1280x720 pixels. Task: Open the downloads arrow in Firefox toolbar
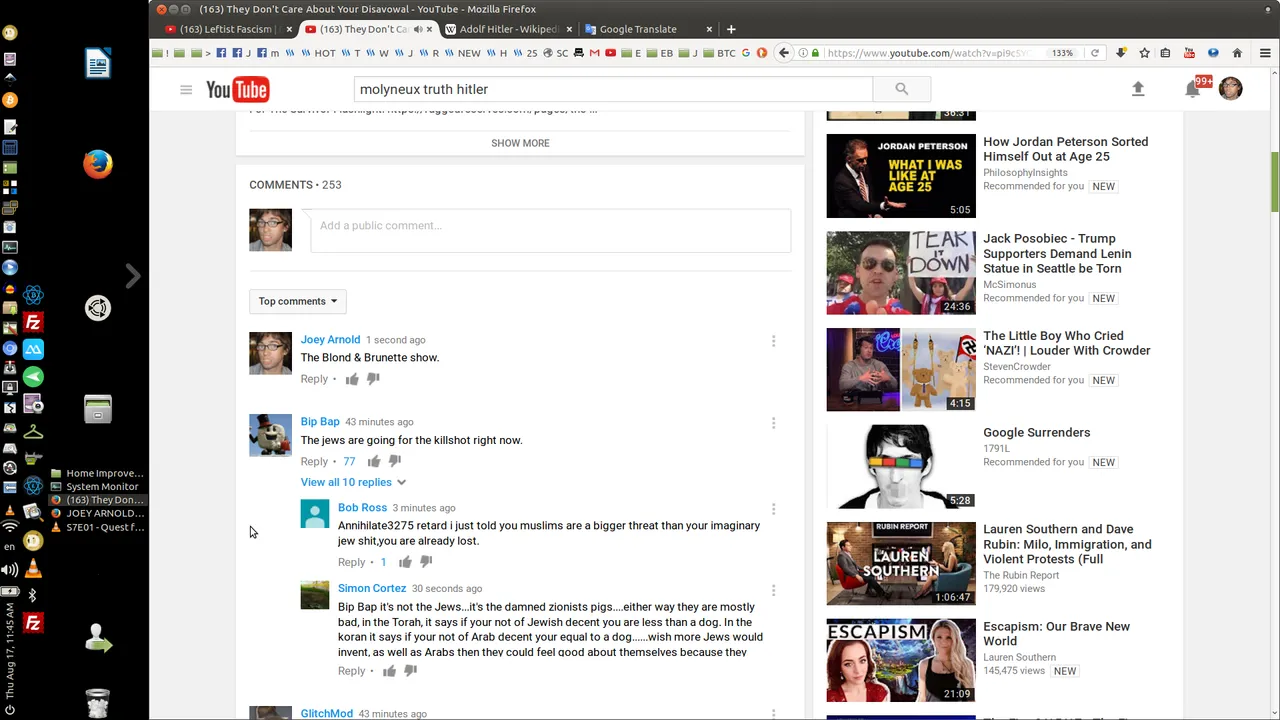coord(1121,53)
